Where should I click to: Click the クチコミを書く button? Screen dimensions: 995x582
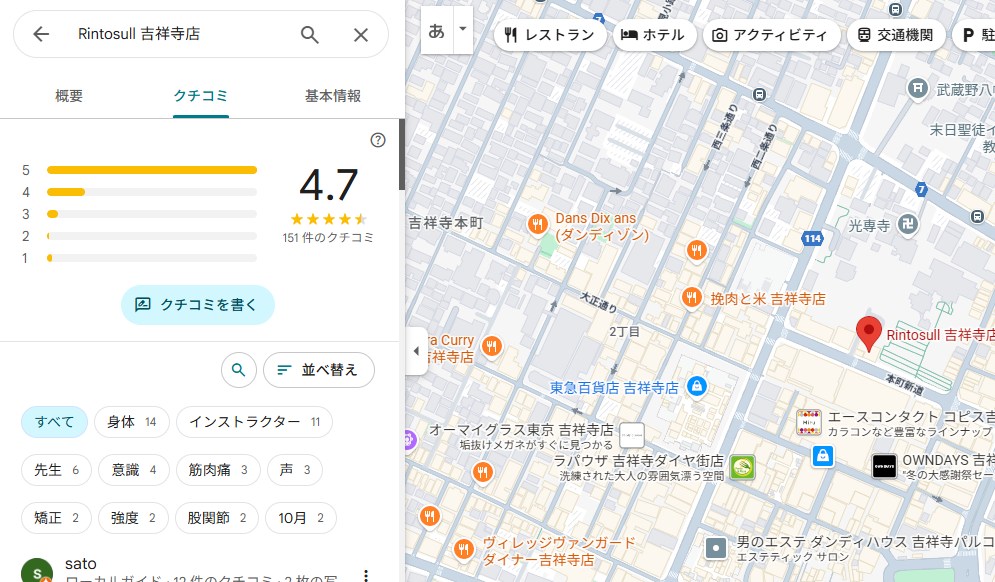pos(198,305)
